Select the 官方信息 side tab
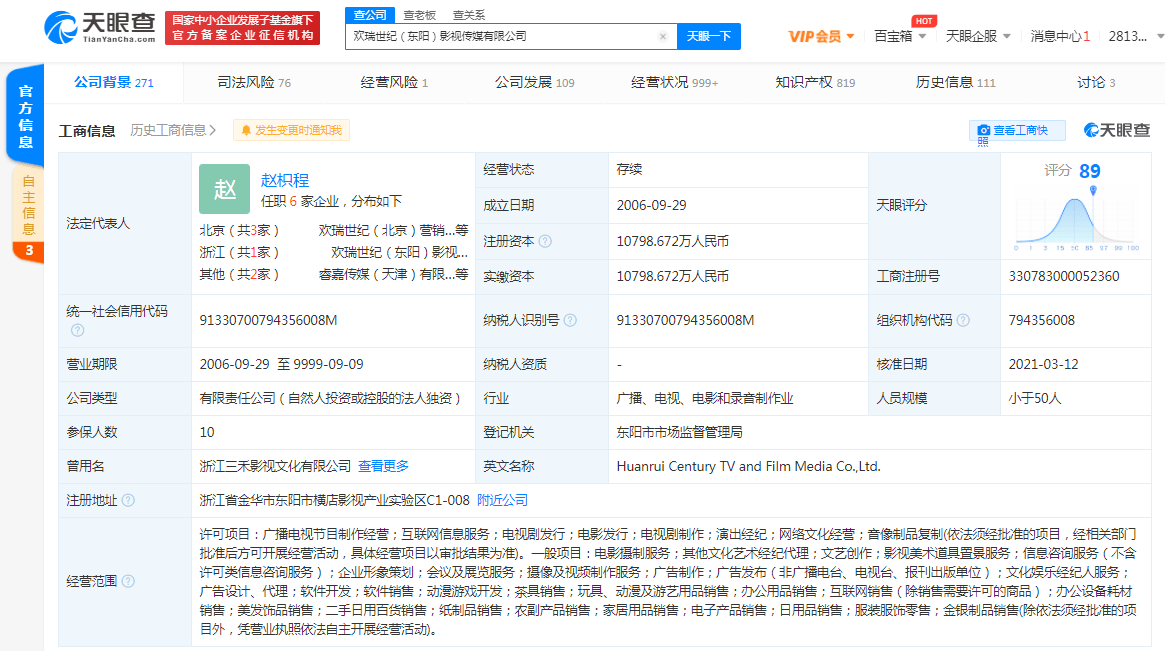The width and height of the screenshot is (1165, 651). tap(25, 116)
